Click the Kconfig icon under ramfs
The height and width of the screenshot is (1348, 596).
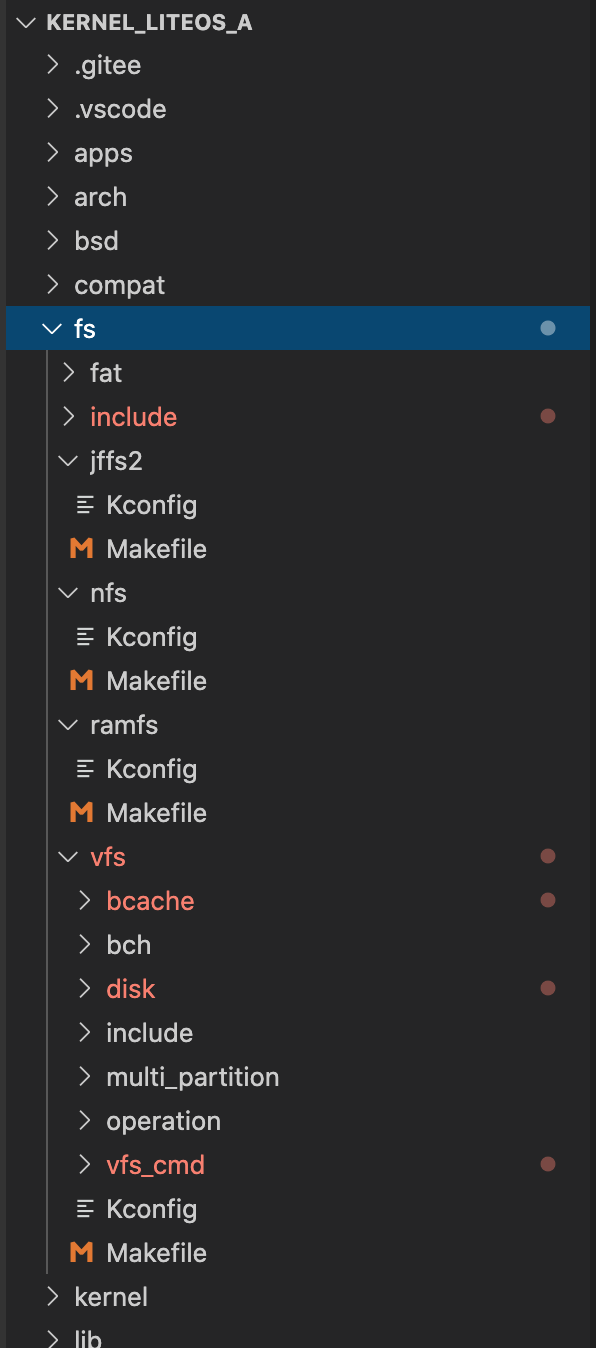(84, 768)
